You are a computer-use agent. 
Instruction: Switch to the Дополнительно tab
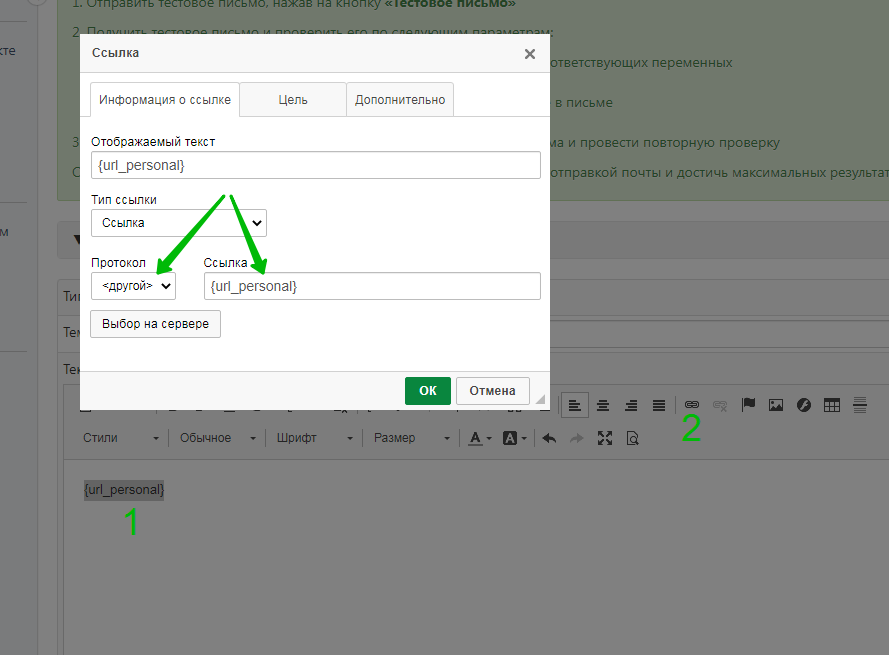click(x=400, y=100)
